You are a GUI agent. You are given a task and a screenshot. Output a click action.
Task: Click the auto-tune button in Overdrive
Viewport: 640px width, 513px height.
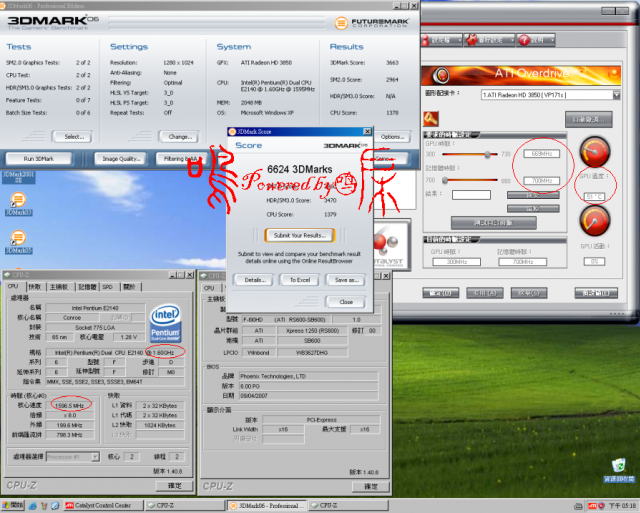(588, 119)
